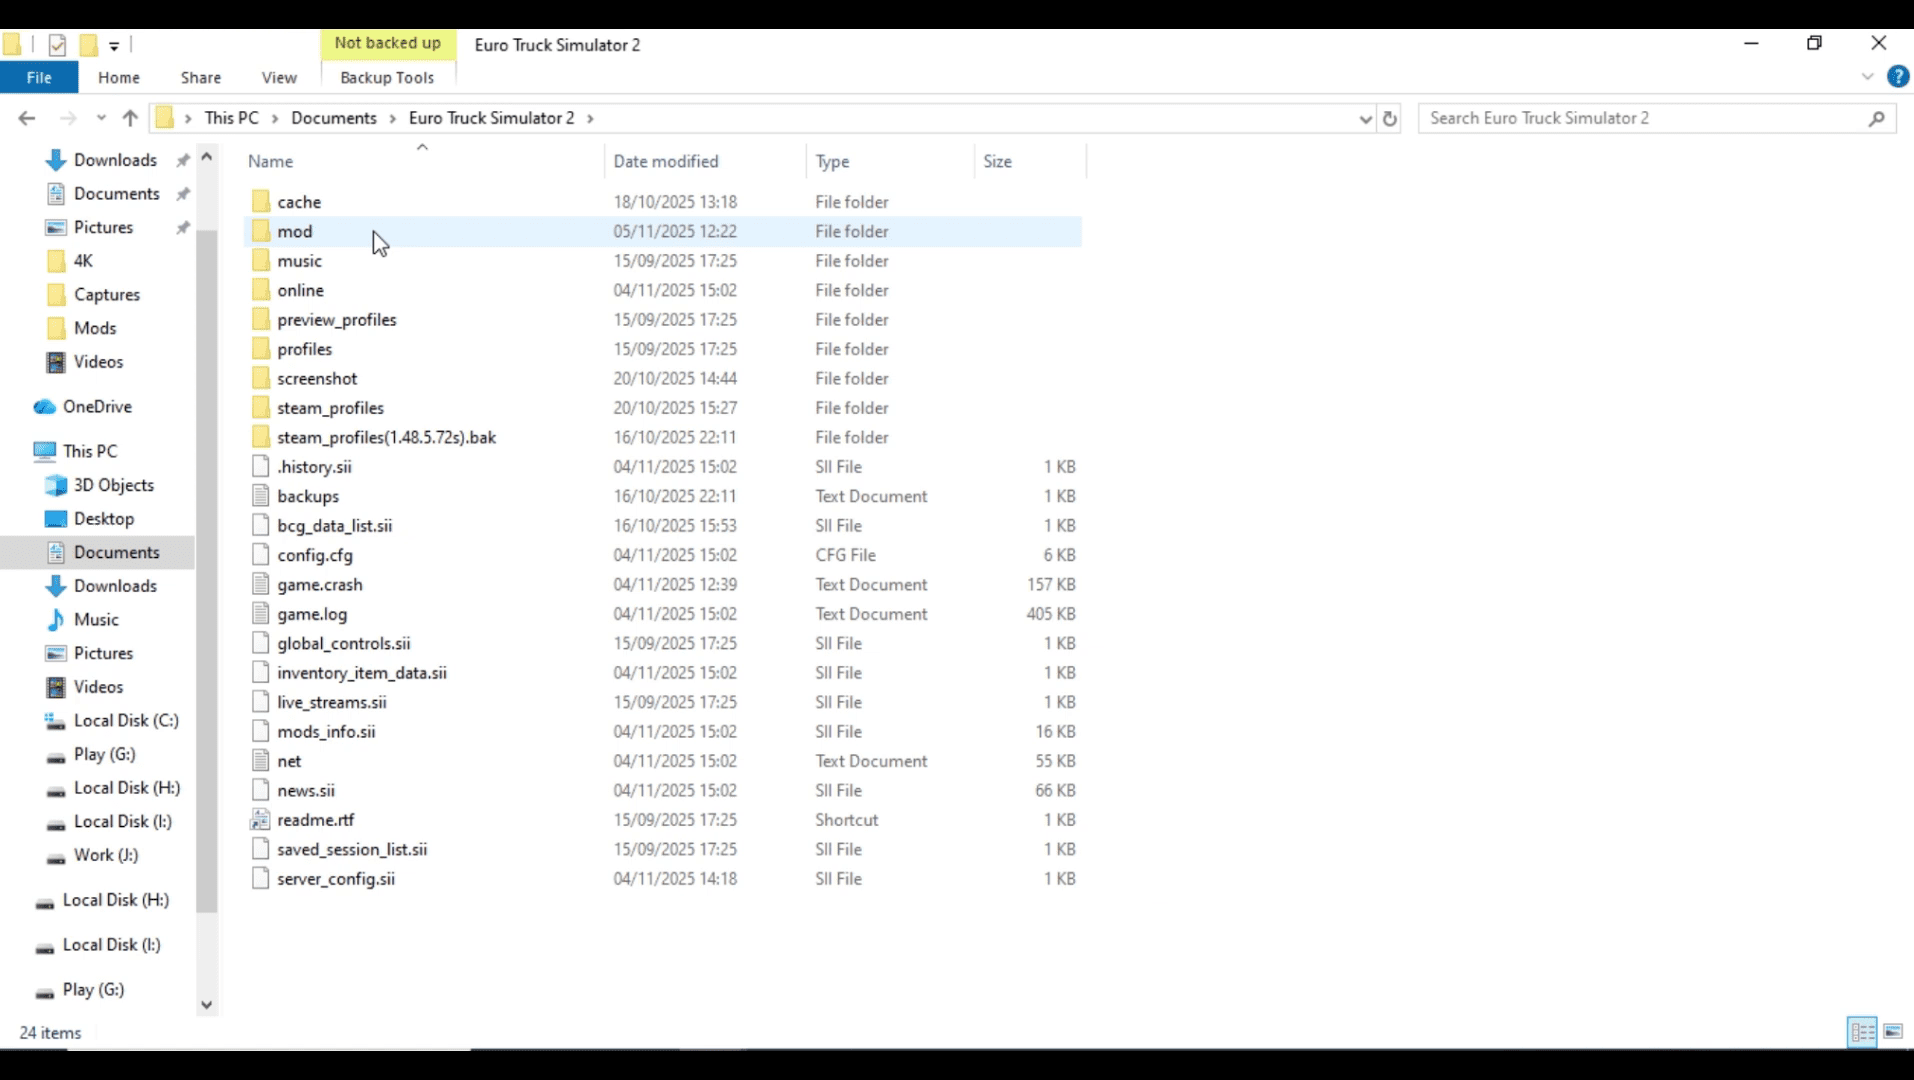Navigate up one folder level with up arrow
The width and height of the screenshot is (1914, 1080).
click(129, 118)
